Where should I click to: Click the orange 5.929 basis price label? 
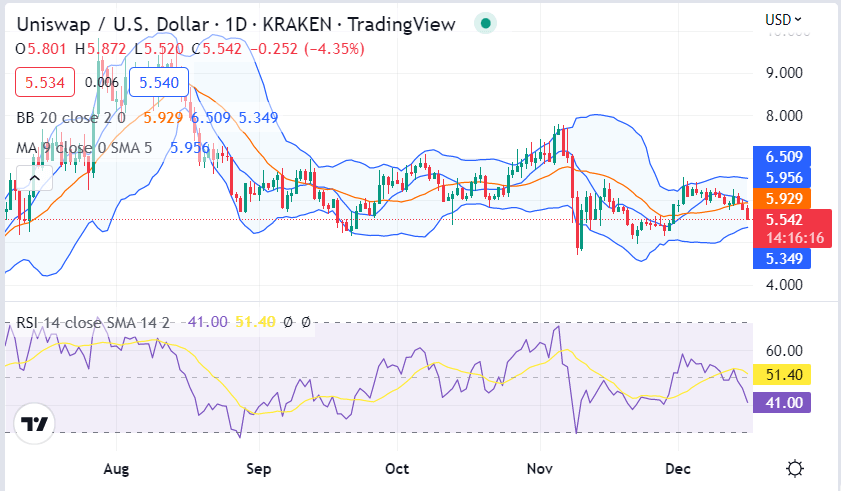pyautogui.click(x=782, y=199)
